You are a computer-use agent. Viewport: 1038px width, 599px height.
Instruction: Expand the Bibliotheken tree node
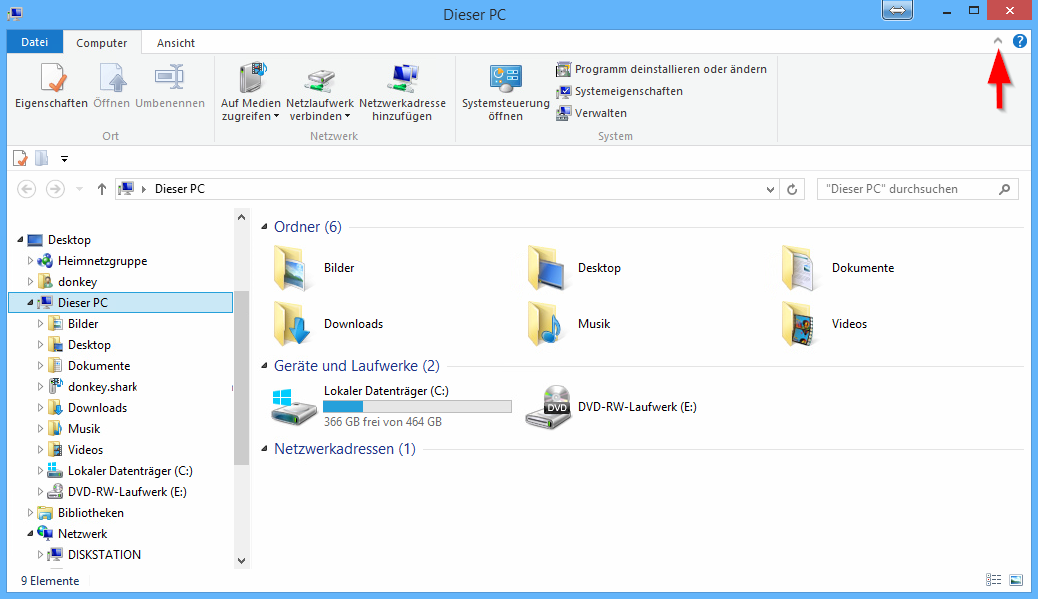[31, 513]
